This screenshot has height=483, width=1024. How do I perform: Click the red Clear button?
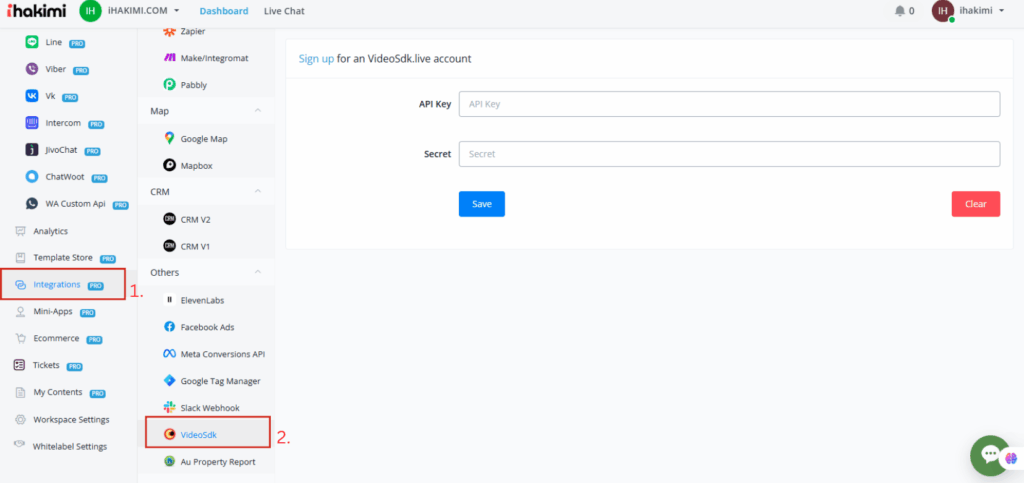[975, 204]
